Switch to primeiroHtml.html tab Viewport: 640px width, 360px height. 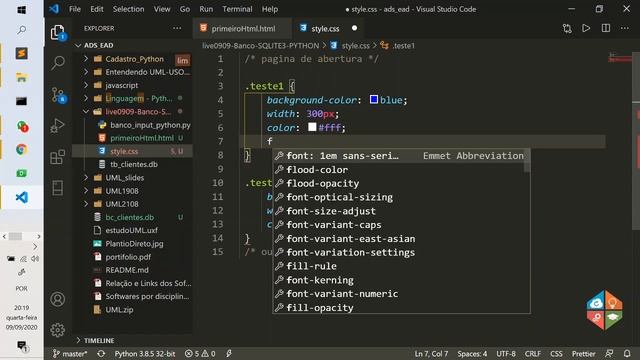pos(242,28)
